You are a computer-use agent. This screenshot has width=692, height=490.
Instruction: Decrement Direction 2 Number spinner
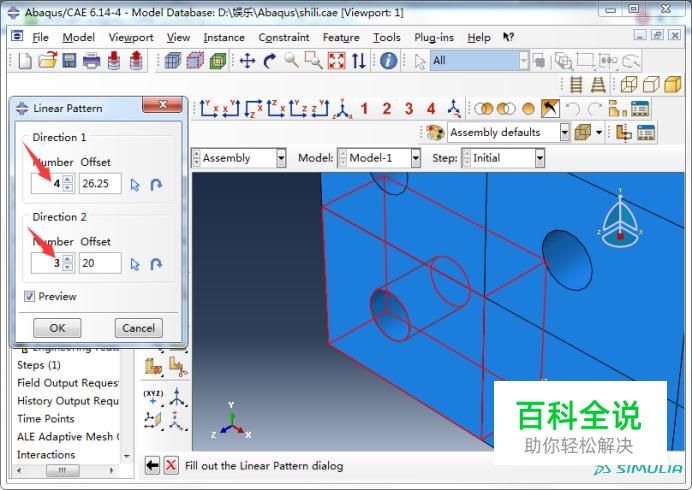68,267
